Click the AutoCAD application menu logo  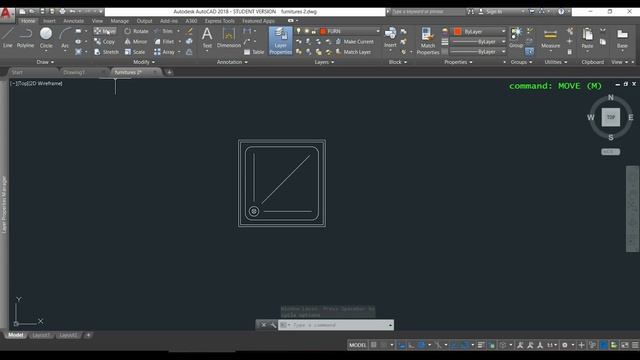[7, 14]
